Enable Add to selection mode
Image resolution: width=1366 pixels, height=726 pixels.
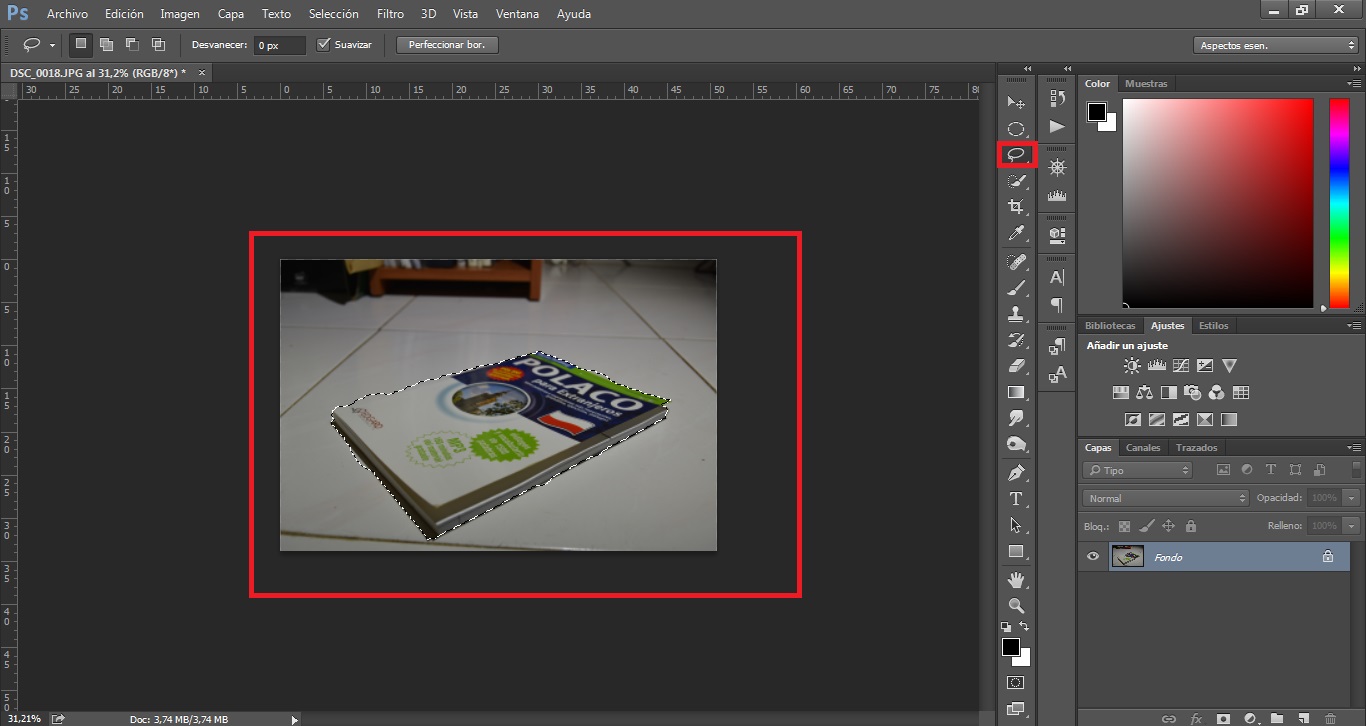pyautogui.click(x=106, y=44)
